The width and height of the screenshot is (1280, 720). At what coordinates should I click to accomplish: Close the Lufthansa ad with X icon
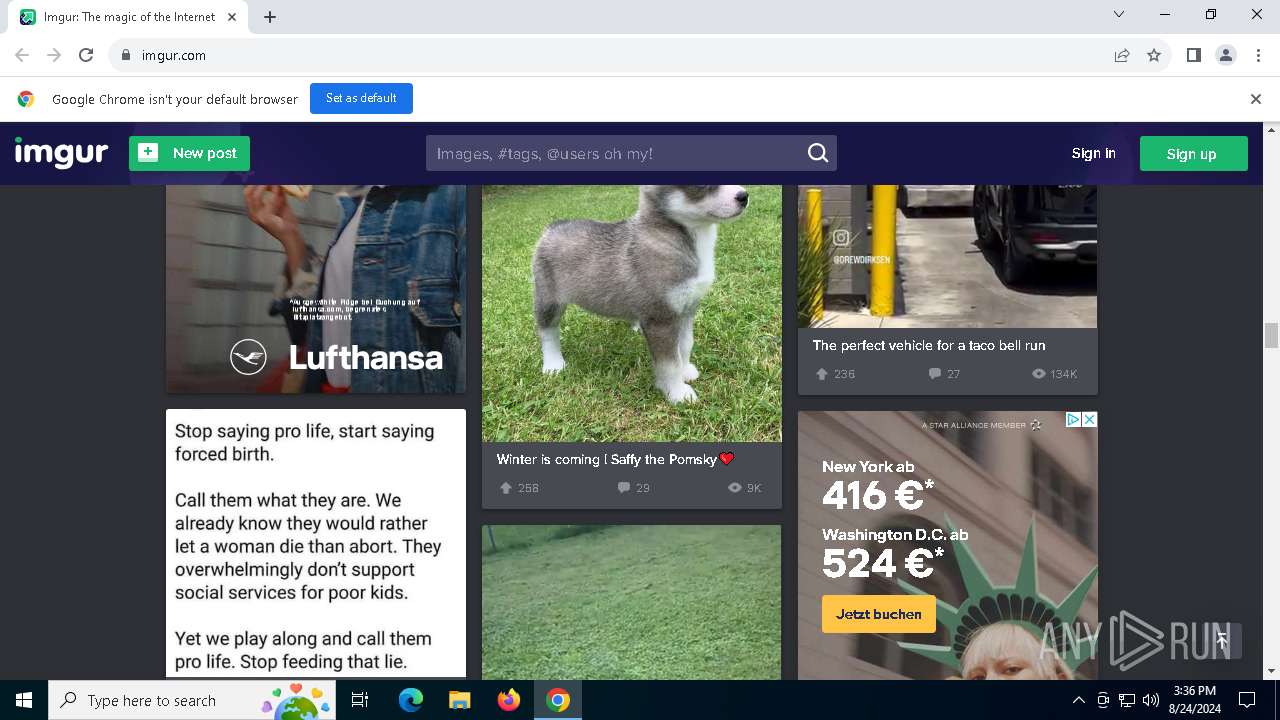point(1090,420)
